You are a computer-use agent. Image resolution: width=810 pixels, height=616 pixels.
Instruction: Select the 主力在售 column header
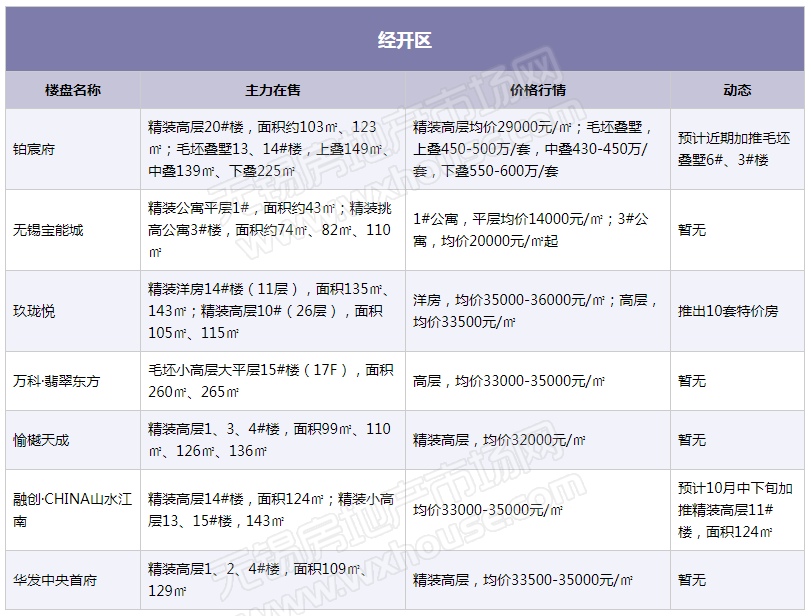click(272, 90)
